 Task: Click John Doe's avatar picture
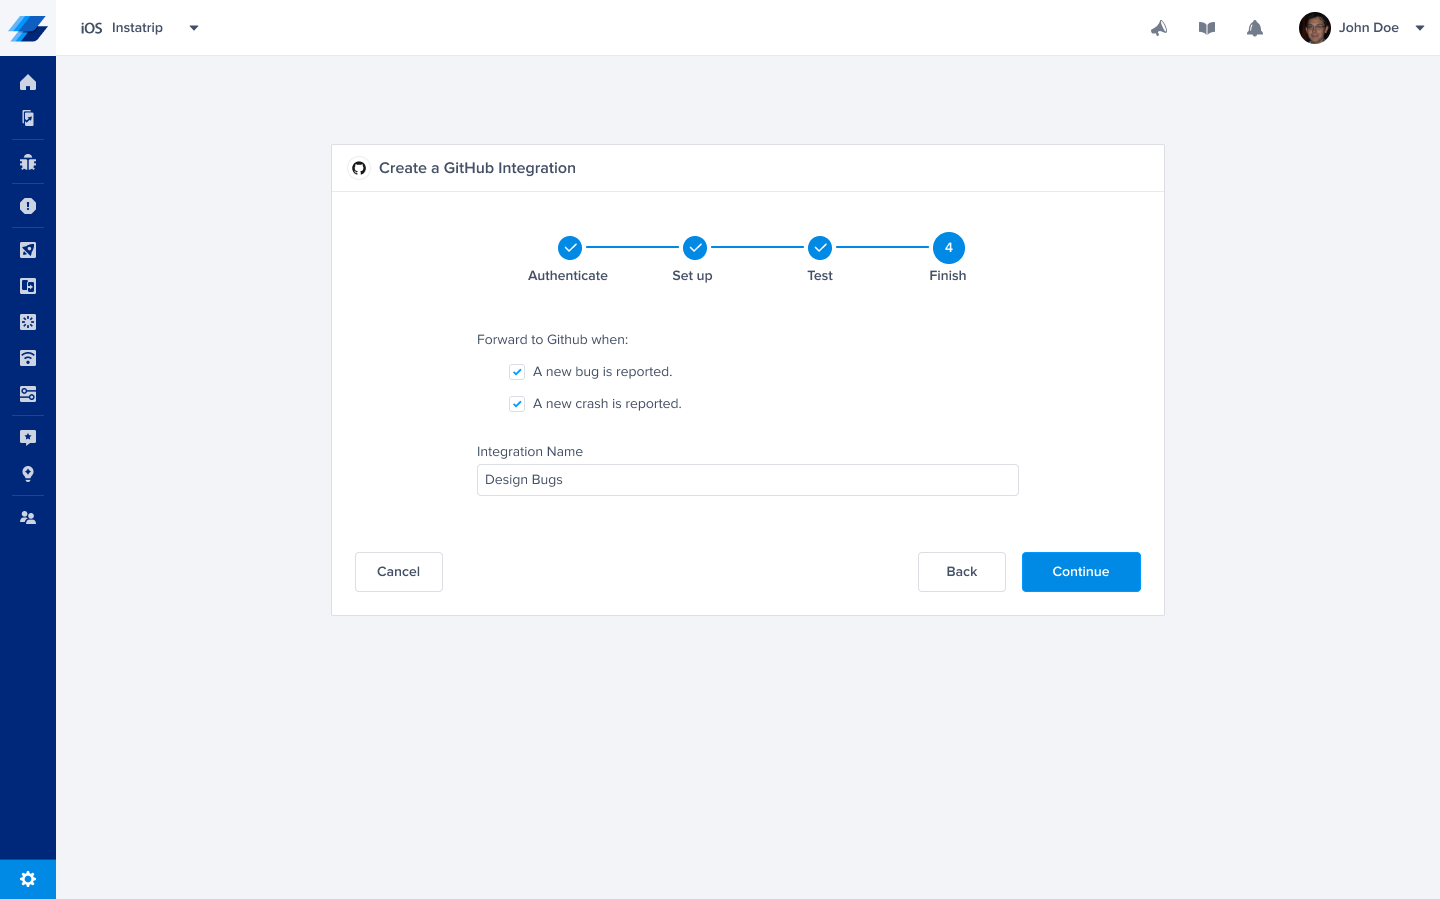(1315, 28)
